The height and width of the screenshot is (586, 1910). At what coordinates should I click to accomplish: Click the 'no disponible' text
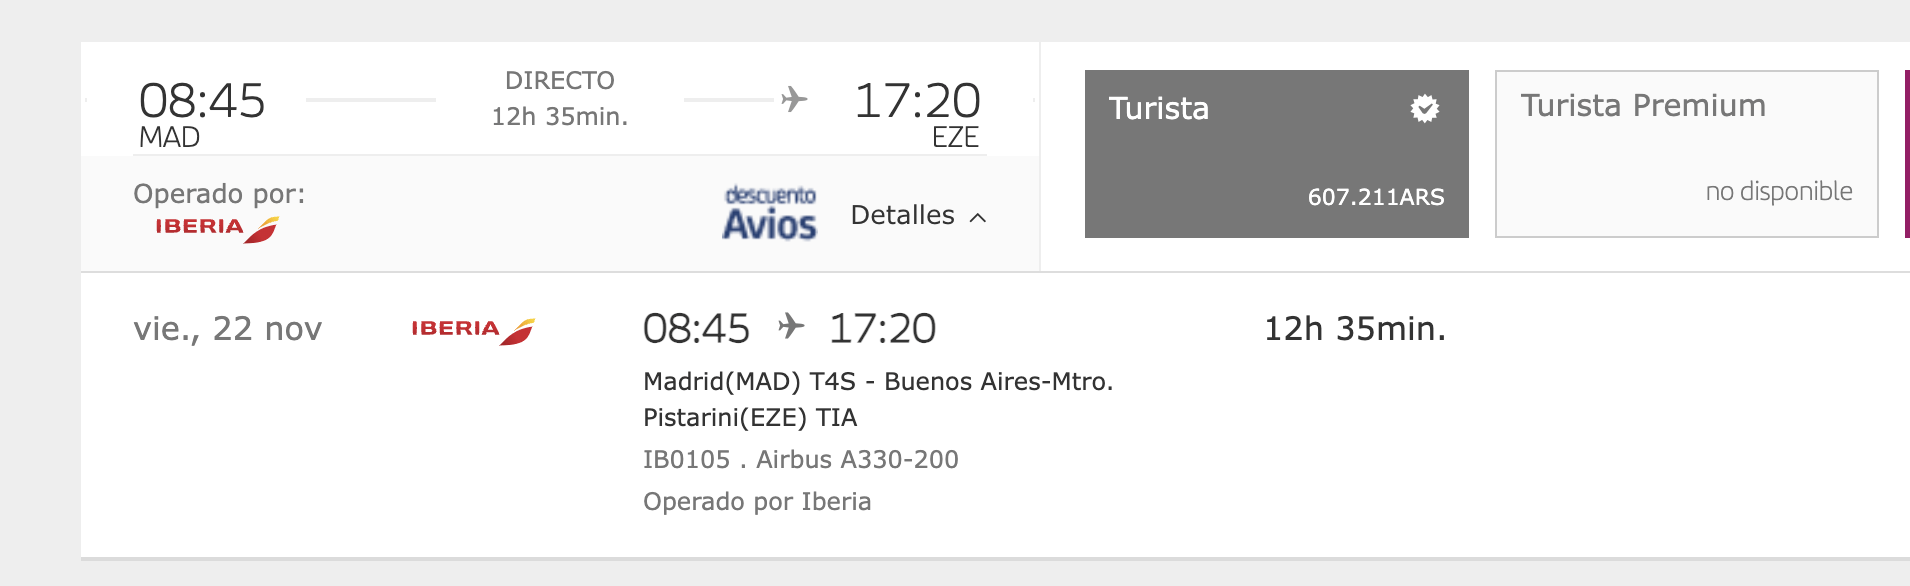pyautogui.click(x=1778, y=191)
